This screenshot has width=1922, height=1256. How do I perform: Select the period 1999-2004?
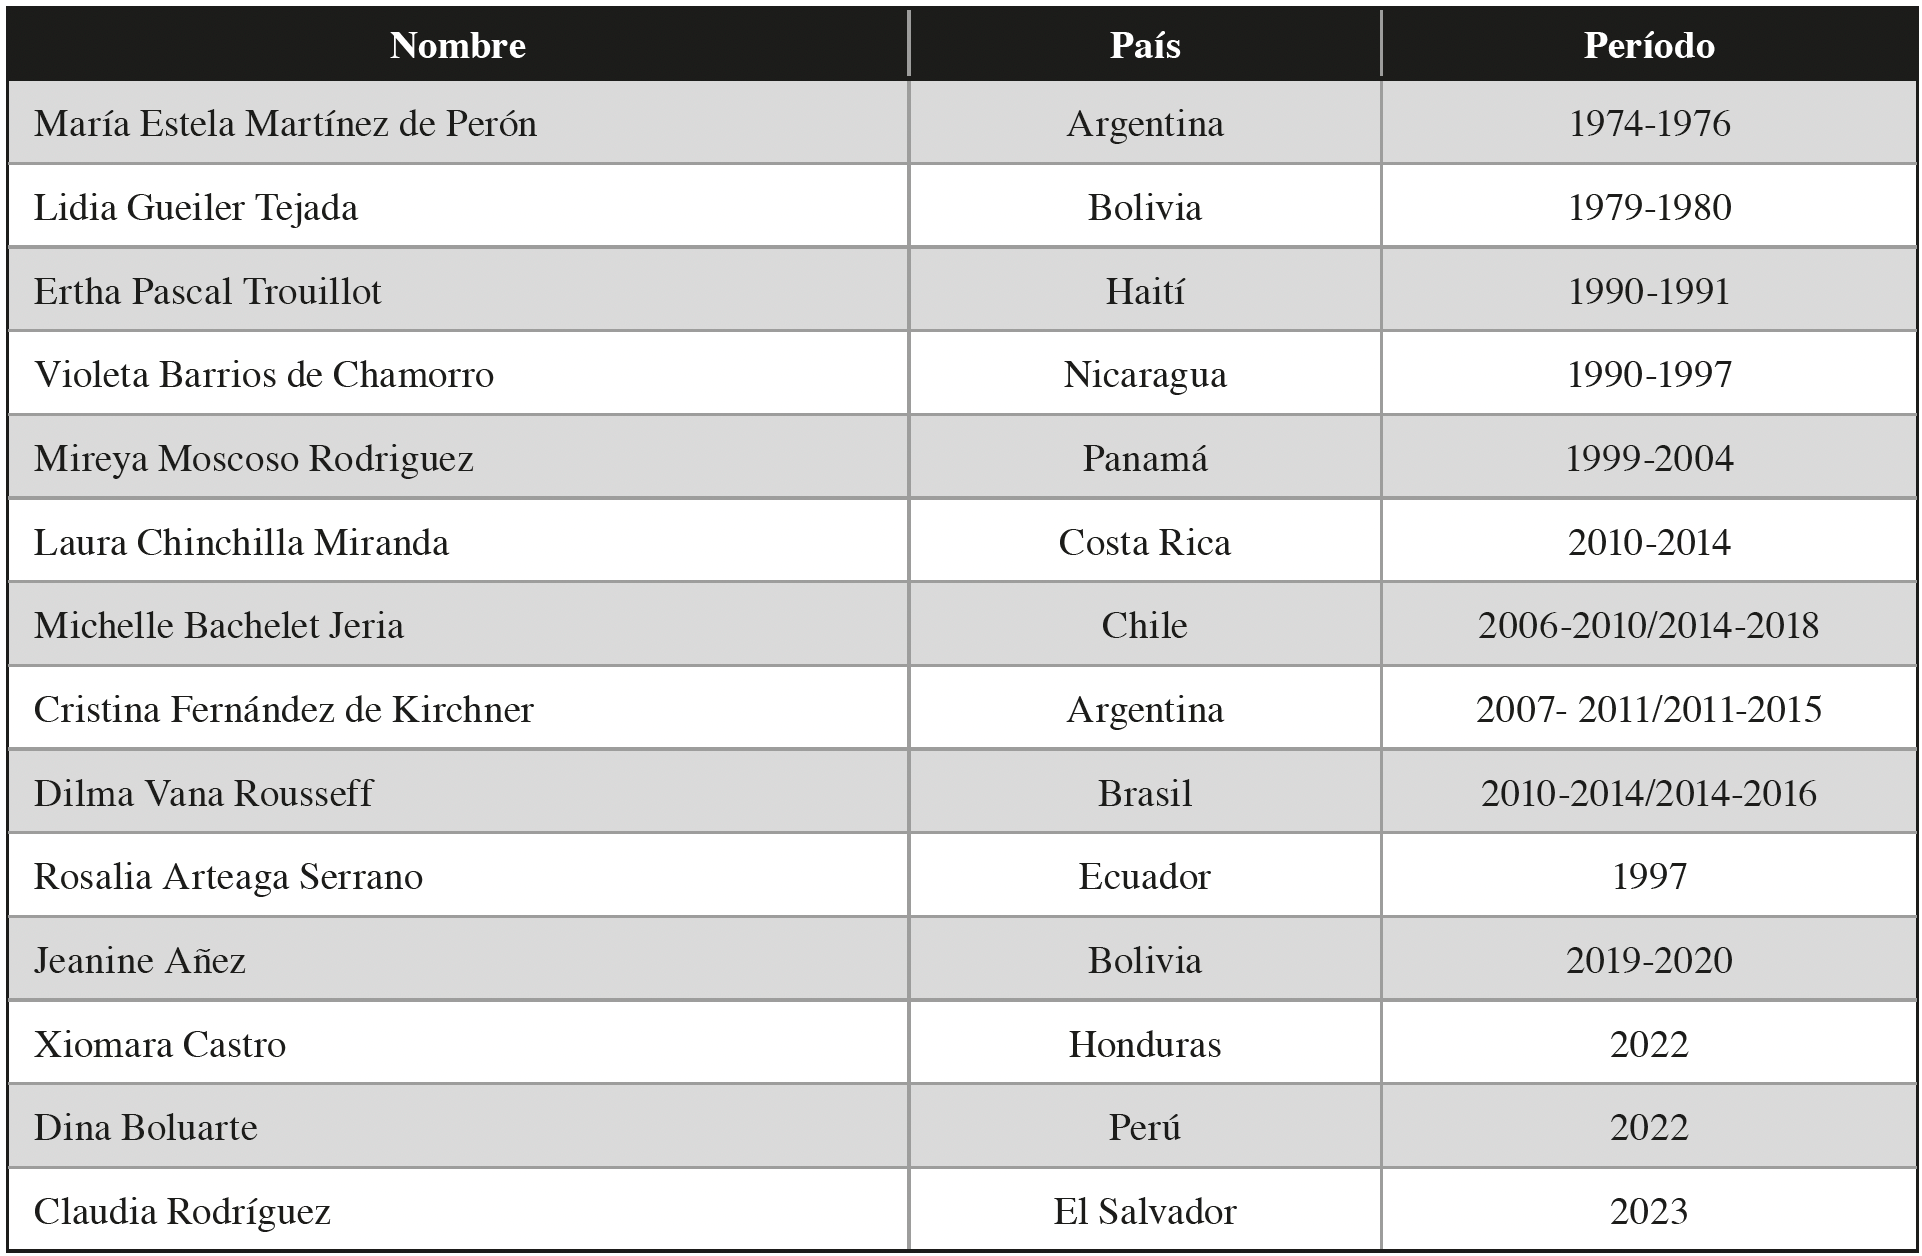pos(1648,458)
